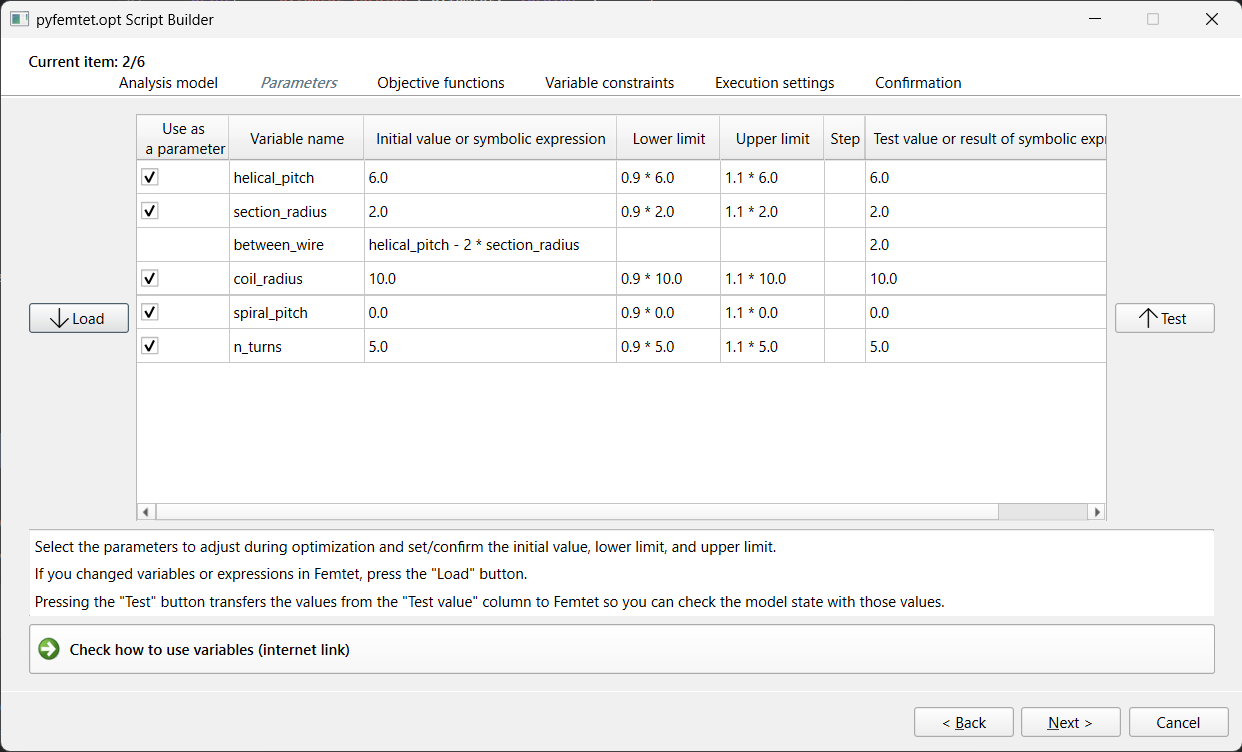Click the pyfemtet.opt app icon in title bar
The width and height of the screenshot is (1242, 752).
[19, 19]
